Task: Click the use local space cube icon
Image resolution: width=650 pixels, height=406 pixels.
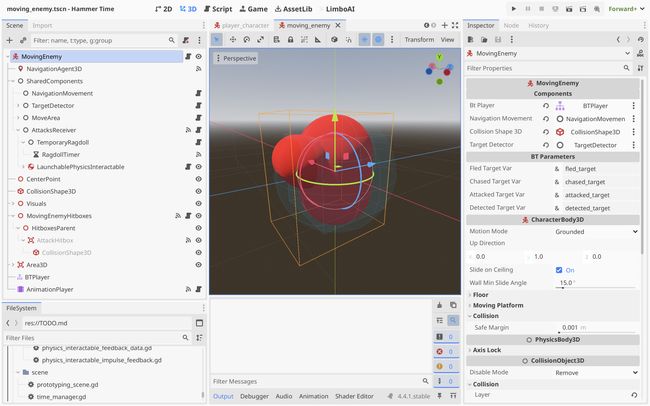Action: [334, 39]
